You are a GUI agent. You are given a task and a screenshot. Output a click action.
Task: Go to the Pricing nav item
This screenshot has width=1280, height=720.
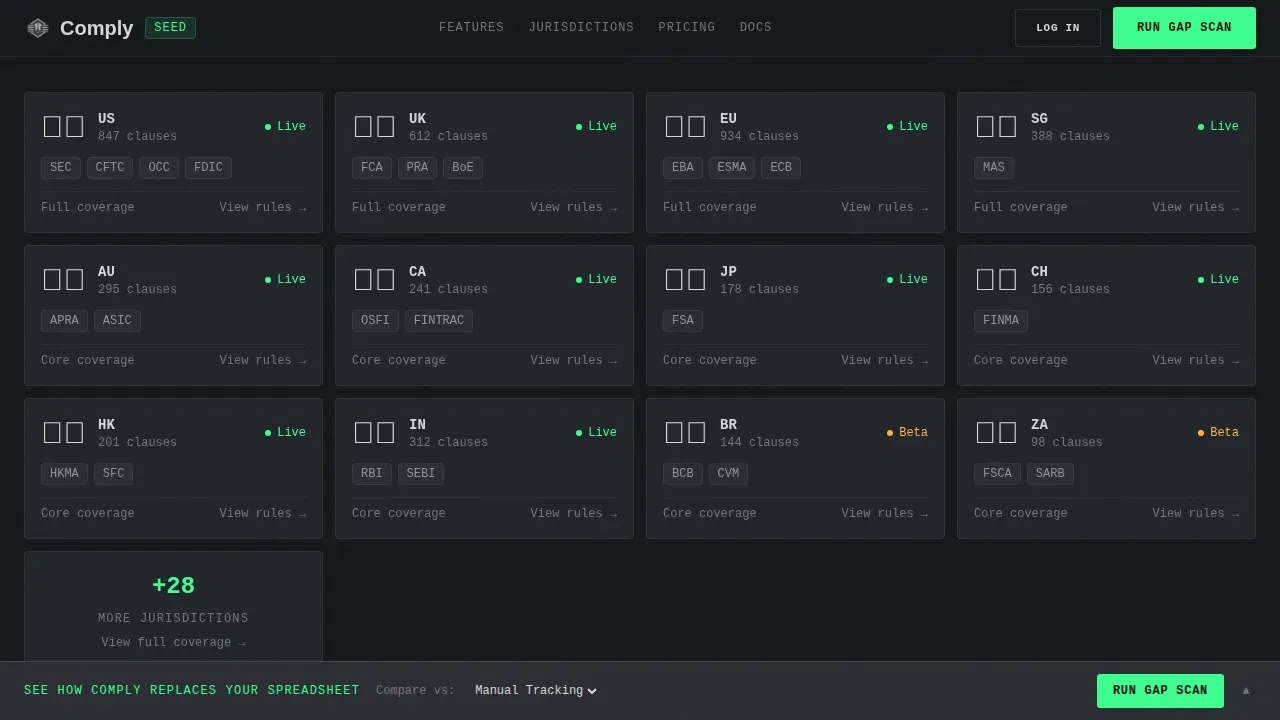pyautogui.click(x=686, y=28)
